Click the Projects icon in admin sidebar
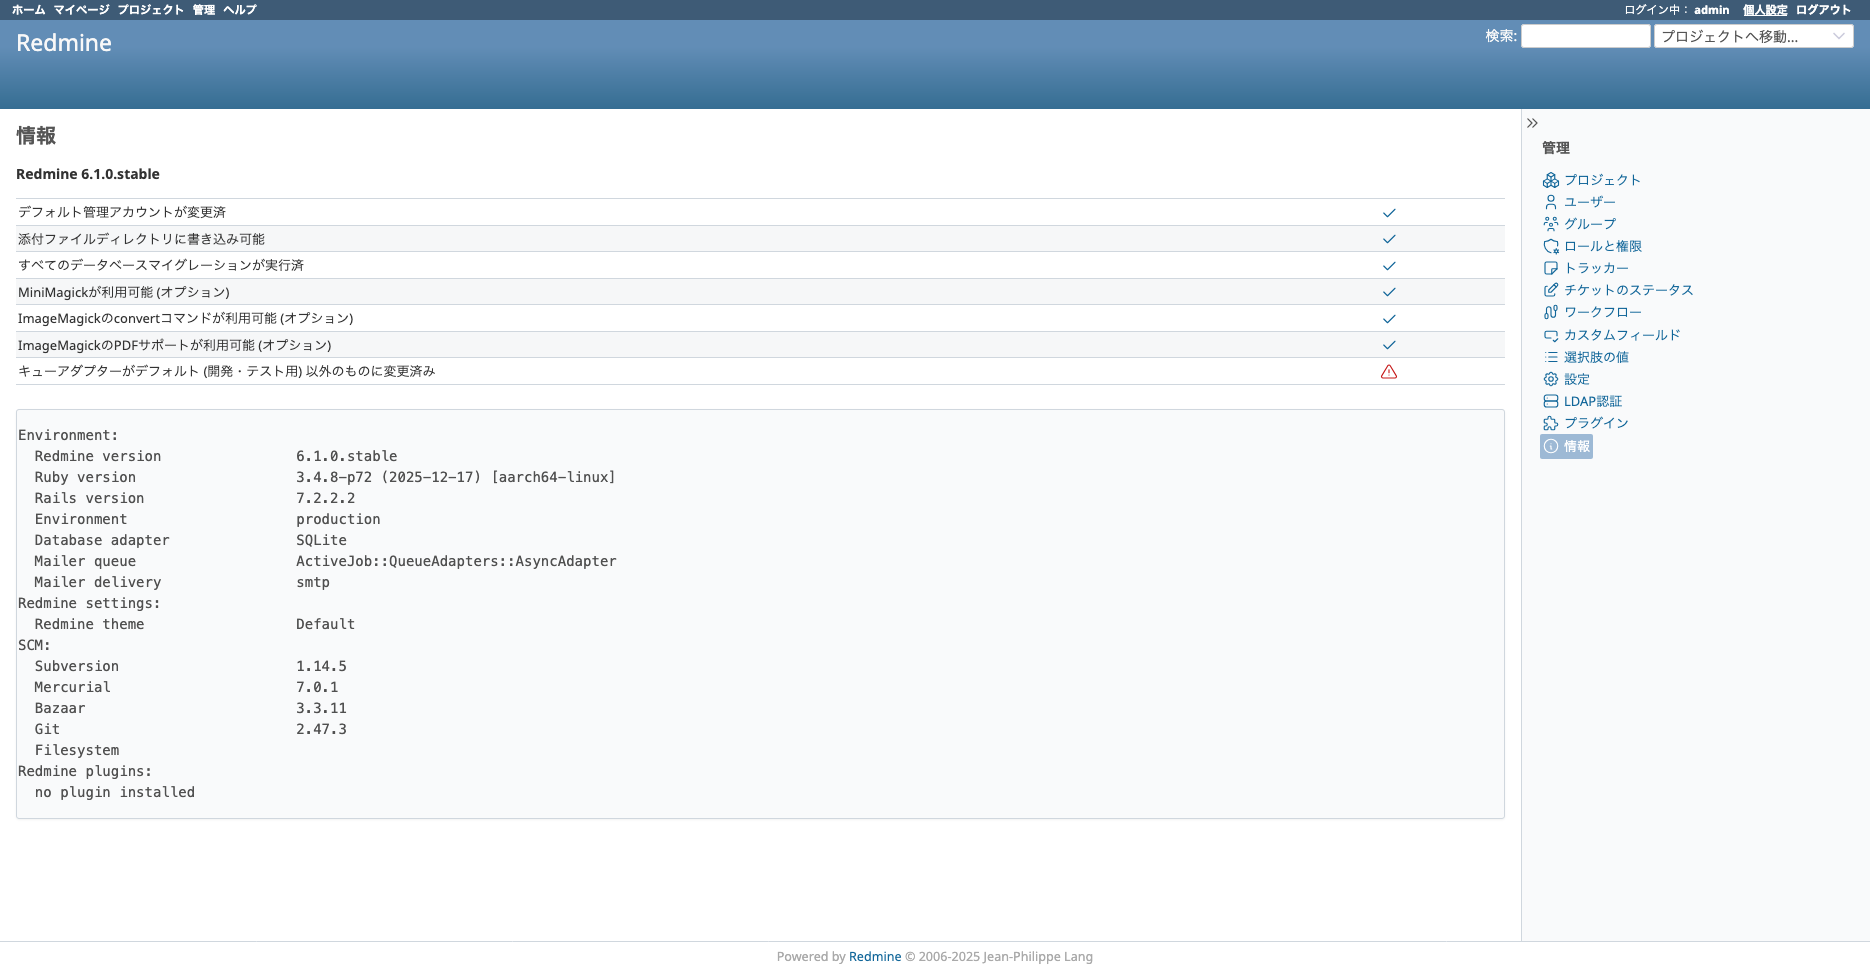The width and height of the screenshot is (1870, 970). (x=1551, y=180)
